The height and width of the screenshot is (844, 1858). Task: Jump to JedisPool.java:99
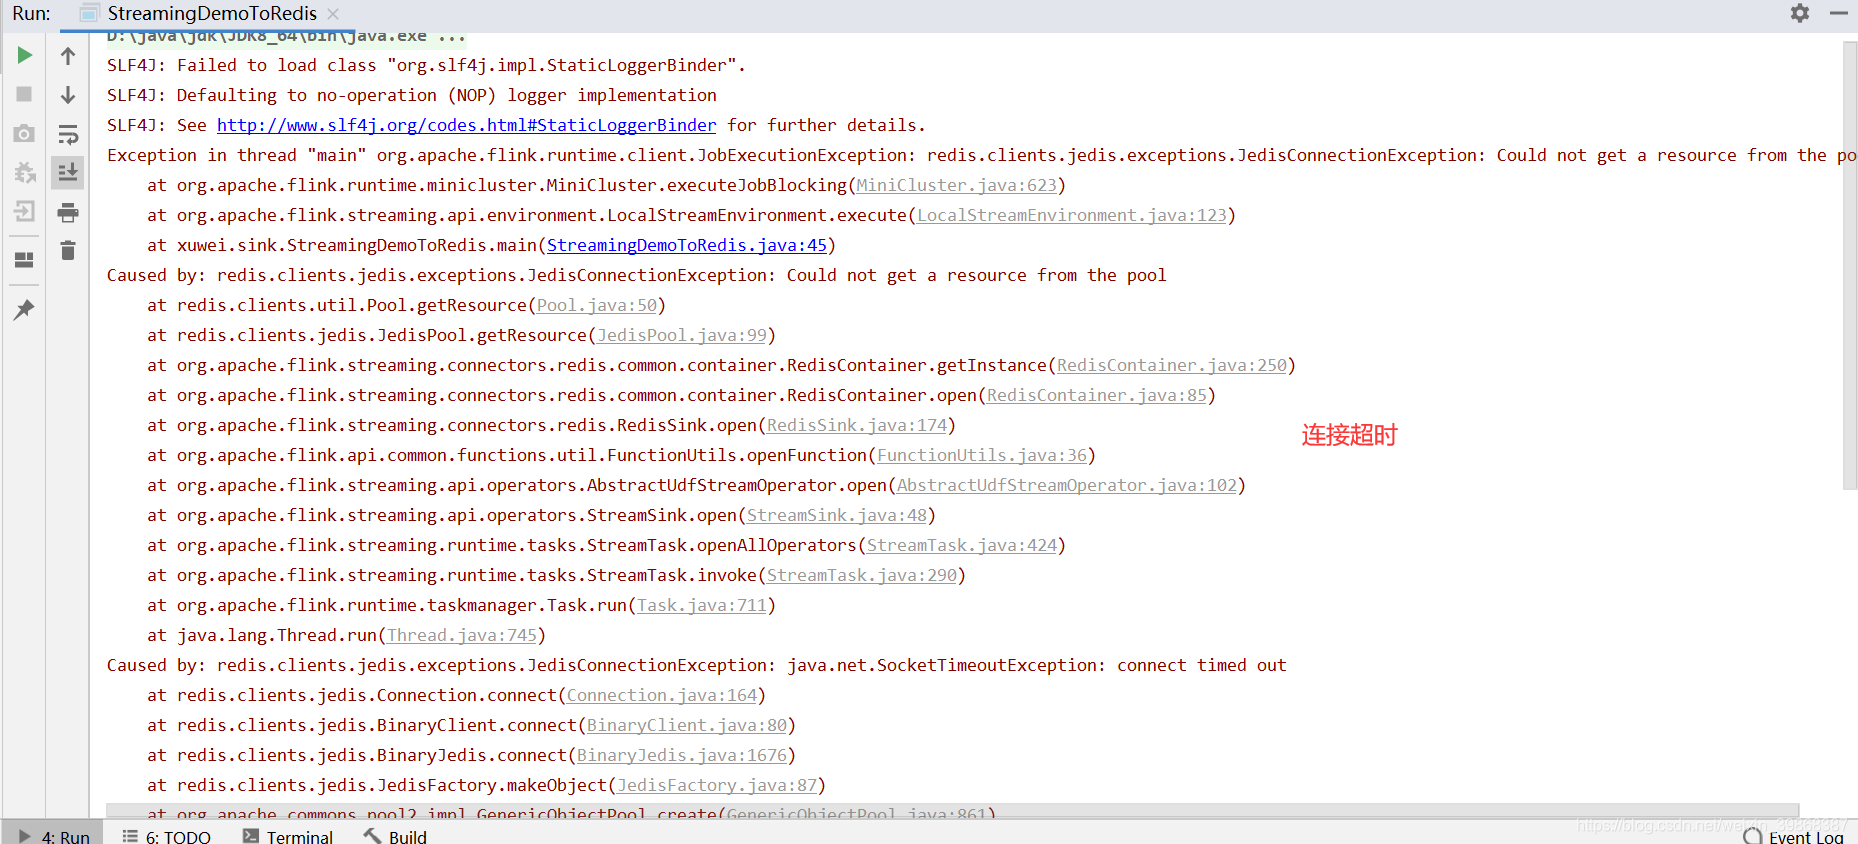pyautogui.click(x=682, y=335)
